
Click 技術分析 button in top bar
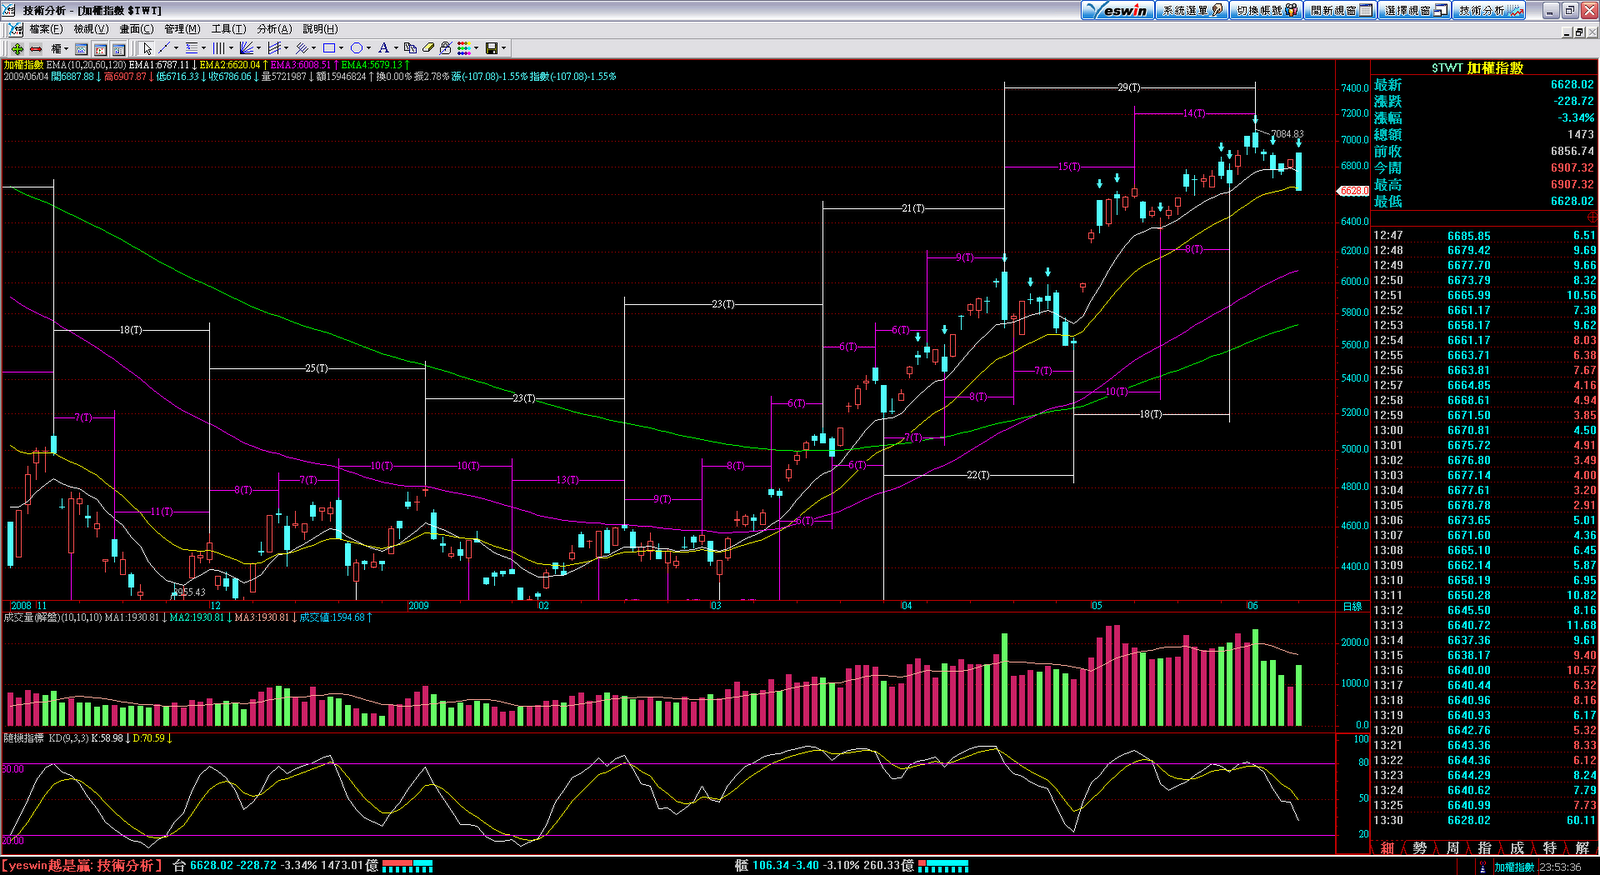[x=1489, y=10]
